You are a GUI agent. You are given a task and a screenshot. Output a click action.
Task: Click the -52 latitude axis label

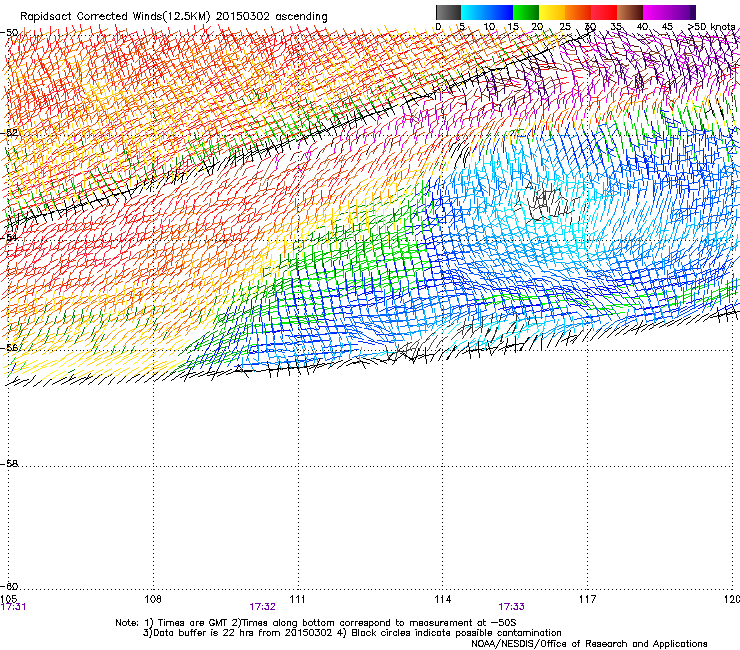pyautogui.click(x=9, y=133)
